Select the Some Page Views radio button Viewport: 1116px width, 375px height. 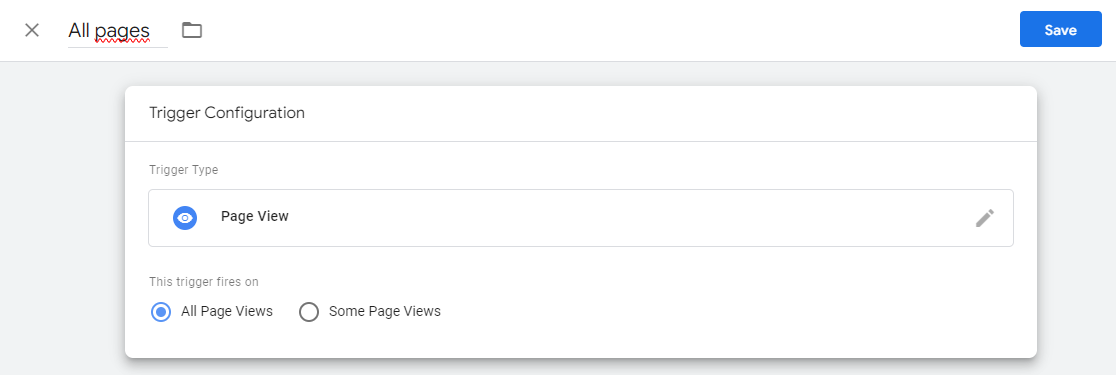pyautogui.click(x=309, y=312)
